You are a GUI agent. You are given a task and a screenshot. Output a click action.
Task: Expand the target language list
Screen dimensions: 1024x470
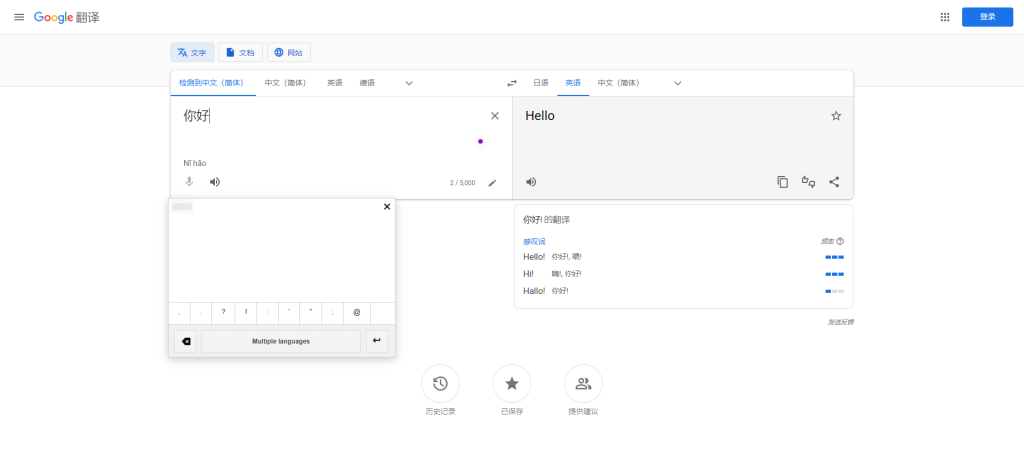click(x=677, y=83)
